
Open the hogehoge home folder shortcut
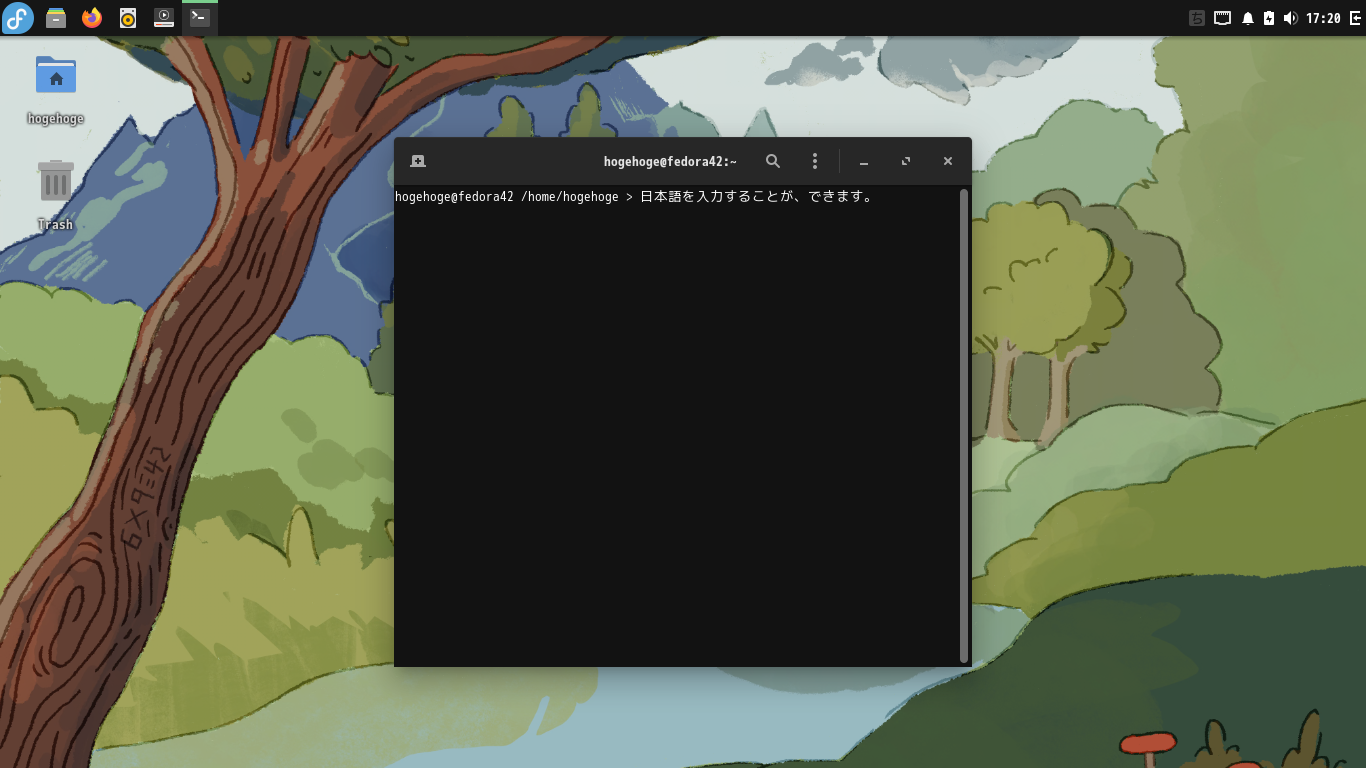coord(55,74)
